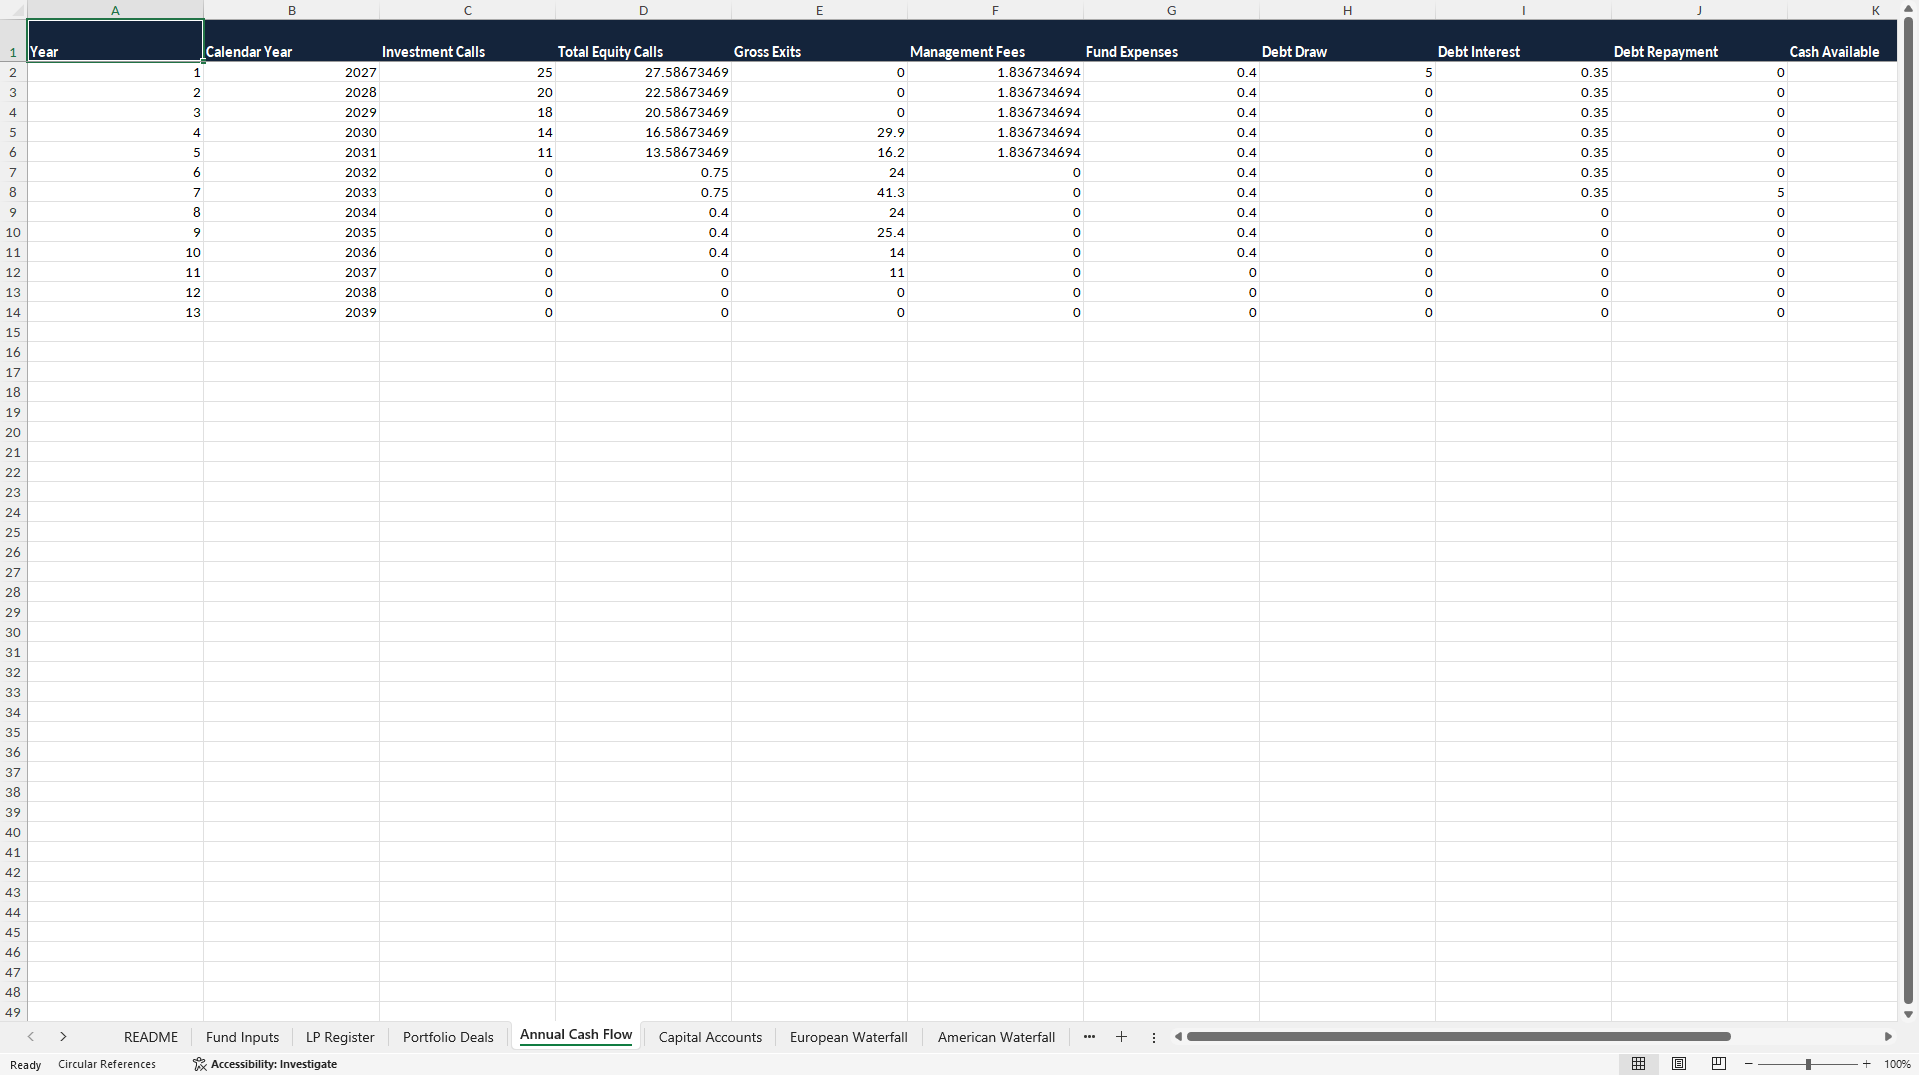Open American Waterfall sheet tab
The width and height of the screenshot is (1919, 1075).
click(x=996, y=1037)
